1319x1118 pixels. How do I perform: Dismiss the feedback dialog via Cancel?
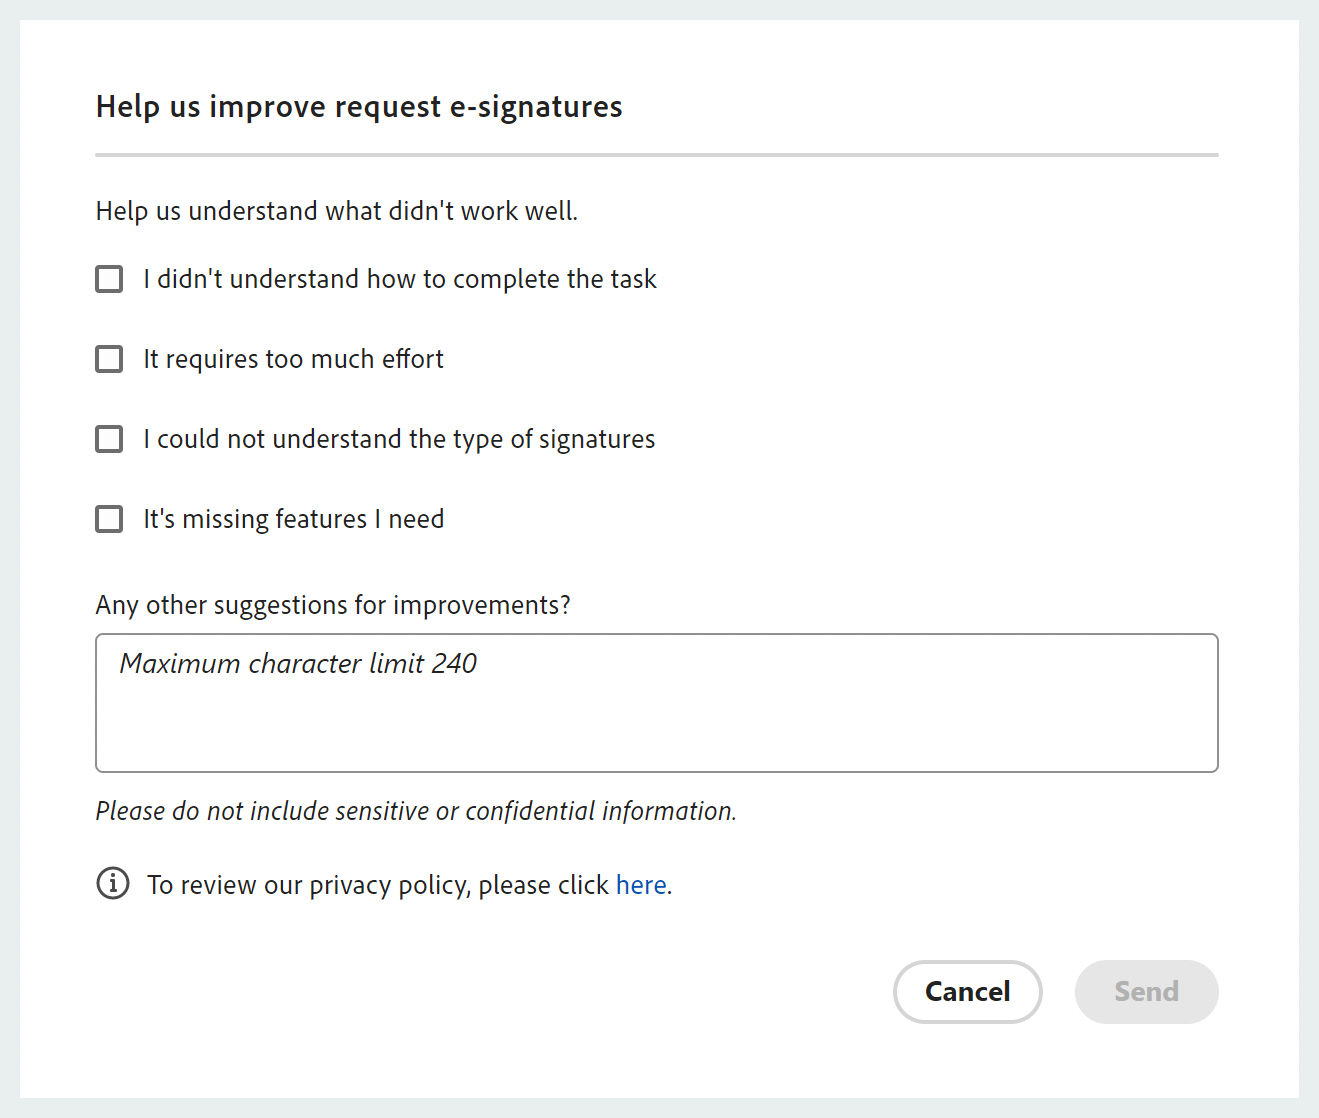click(967, 991)
